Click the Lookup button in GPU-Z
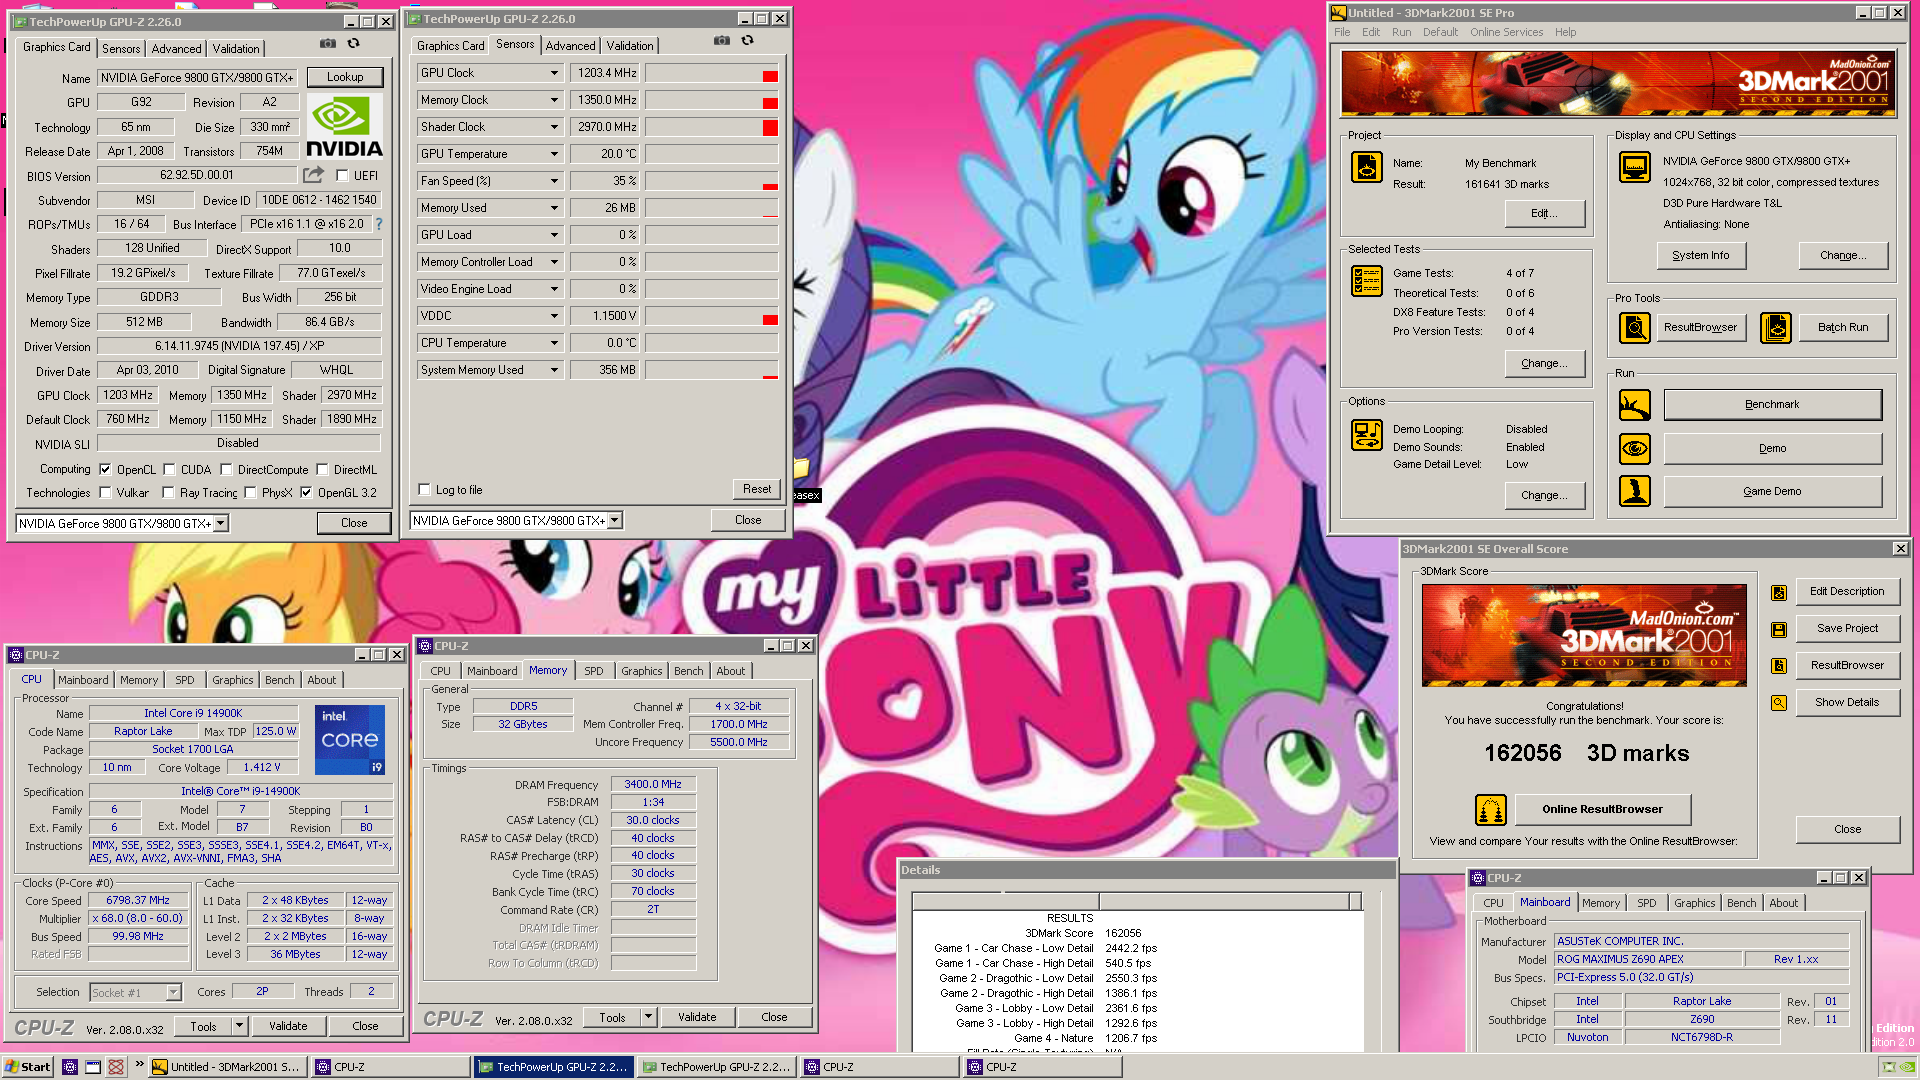This screenshot has width=1920, height=1080. coord(345,77)
